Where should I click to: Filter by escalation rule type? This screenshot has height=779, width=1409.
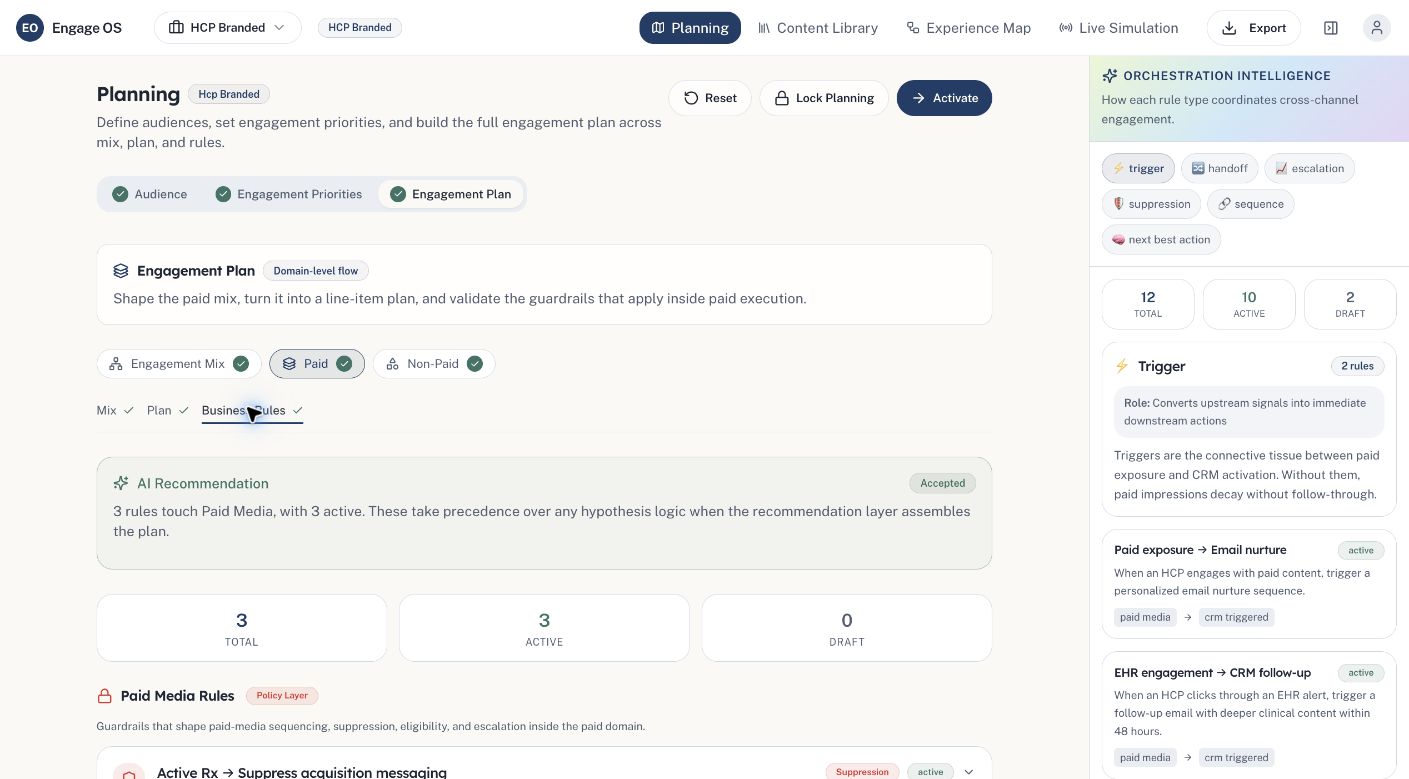pyautogui.click(x=1309, y=168)
